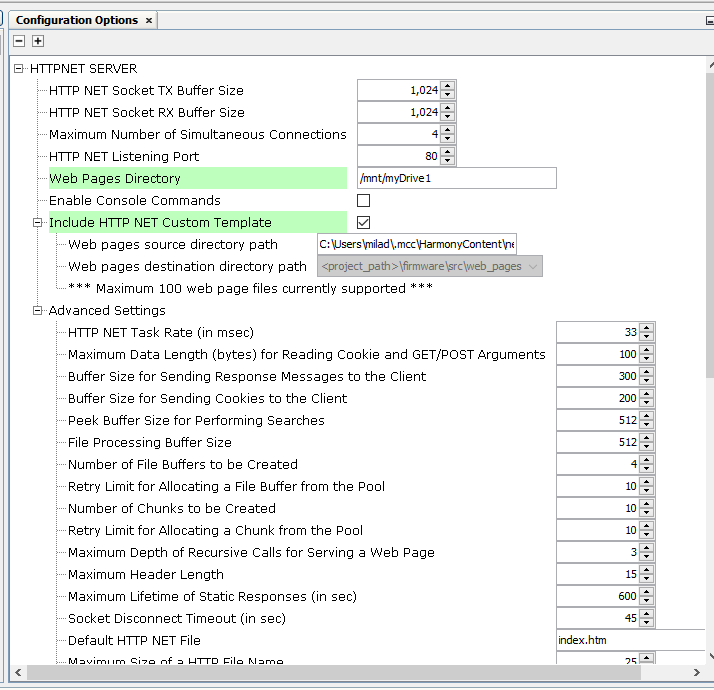
Task: Click the collapse all minus icon in toolbar
Action: click(x=19, y=41)
